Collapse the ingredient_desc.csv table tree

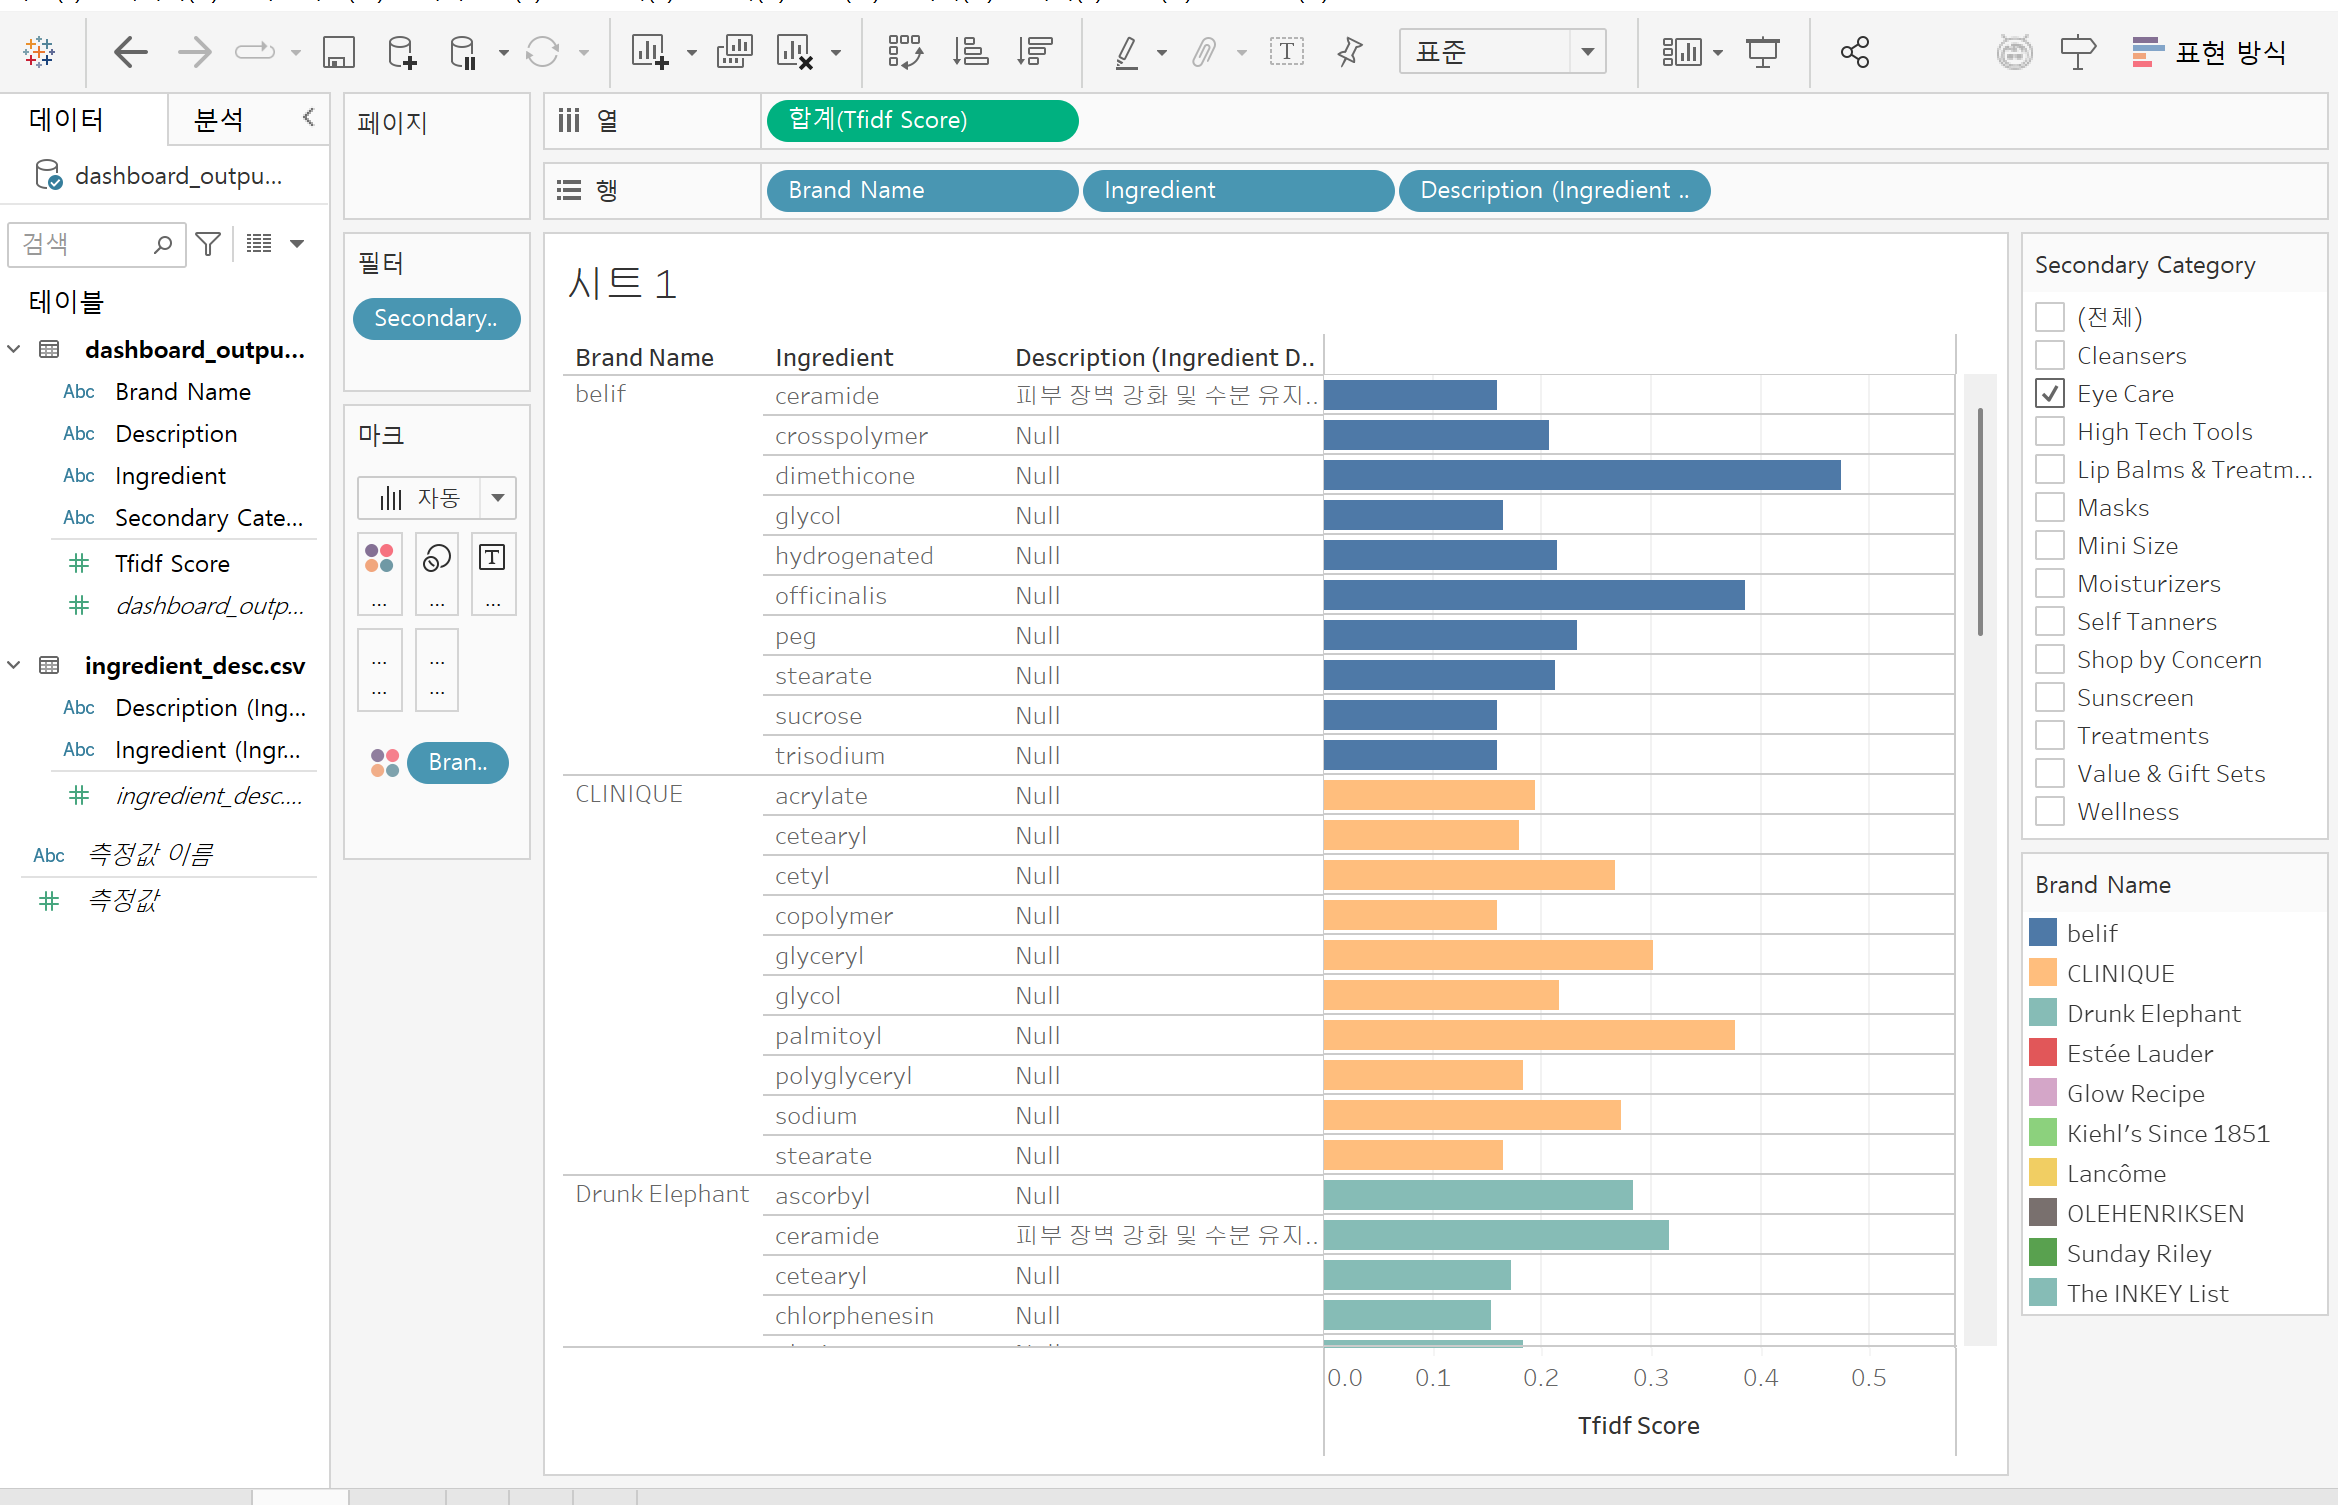click(x=14, y=666)
